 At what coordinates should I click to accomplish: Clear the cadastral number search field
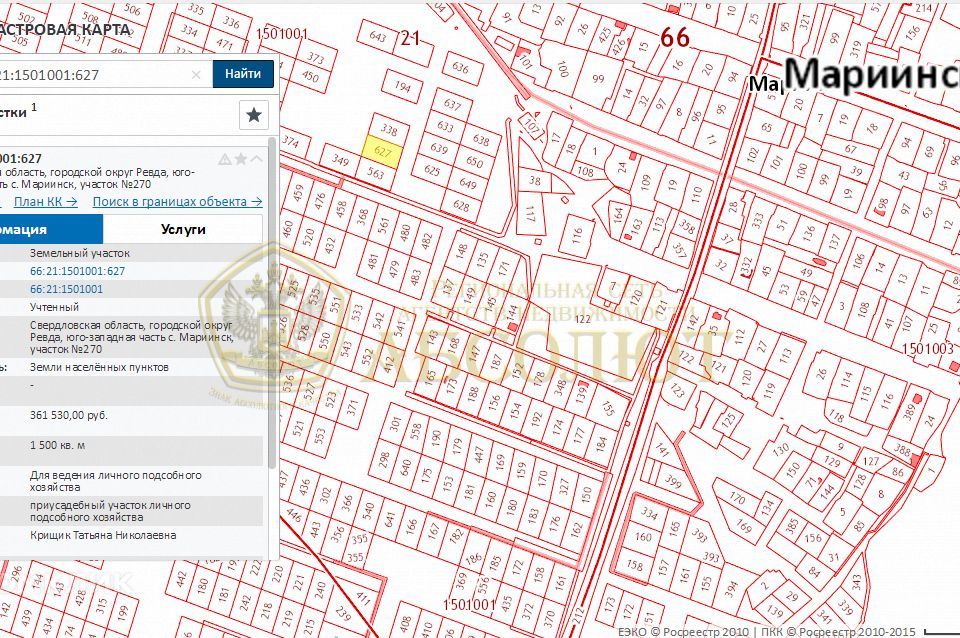click(x=196, y=75)
